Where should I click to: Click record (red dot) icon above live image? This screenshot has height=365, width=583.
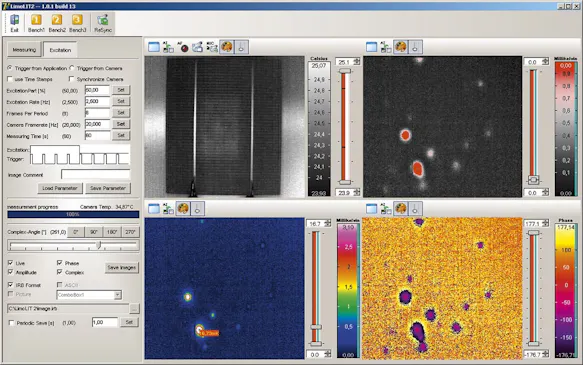pos(183,47)
